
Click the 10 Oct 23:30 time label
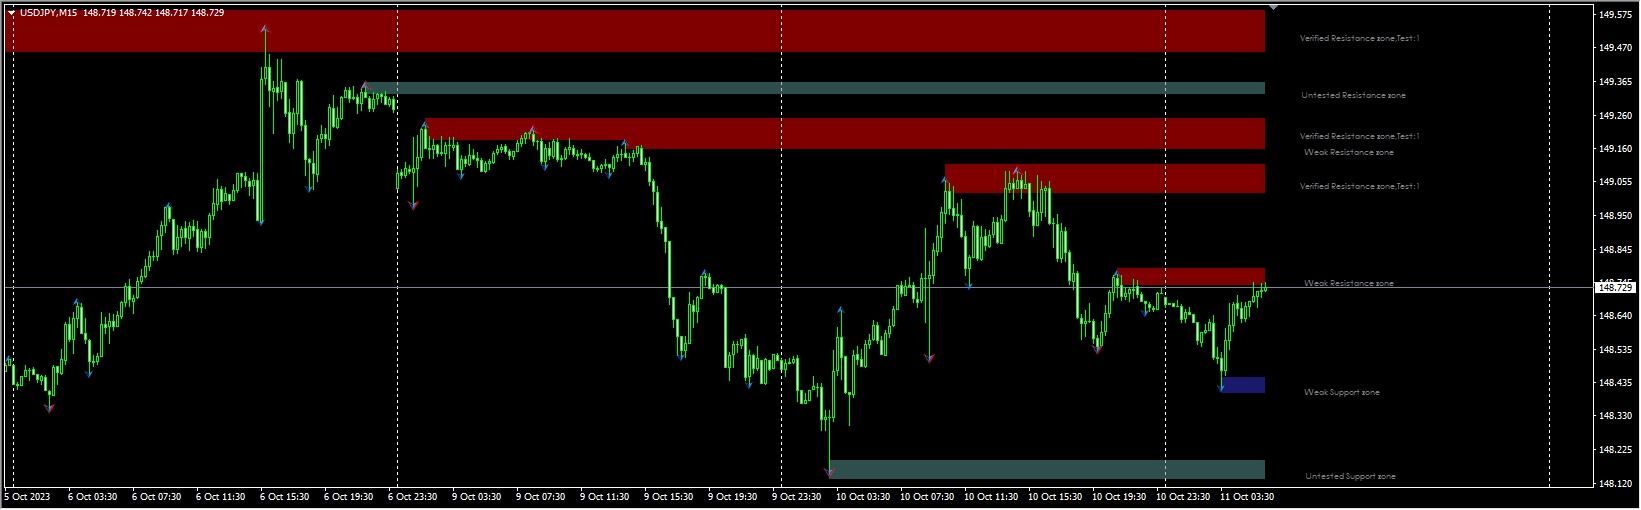point(1182,496)
